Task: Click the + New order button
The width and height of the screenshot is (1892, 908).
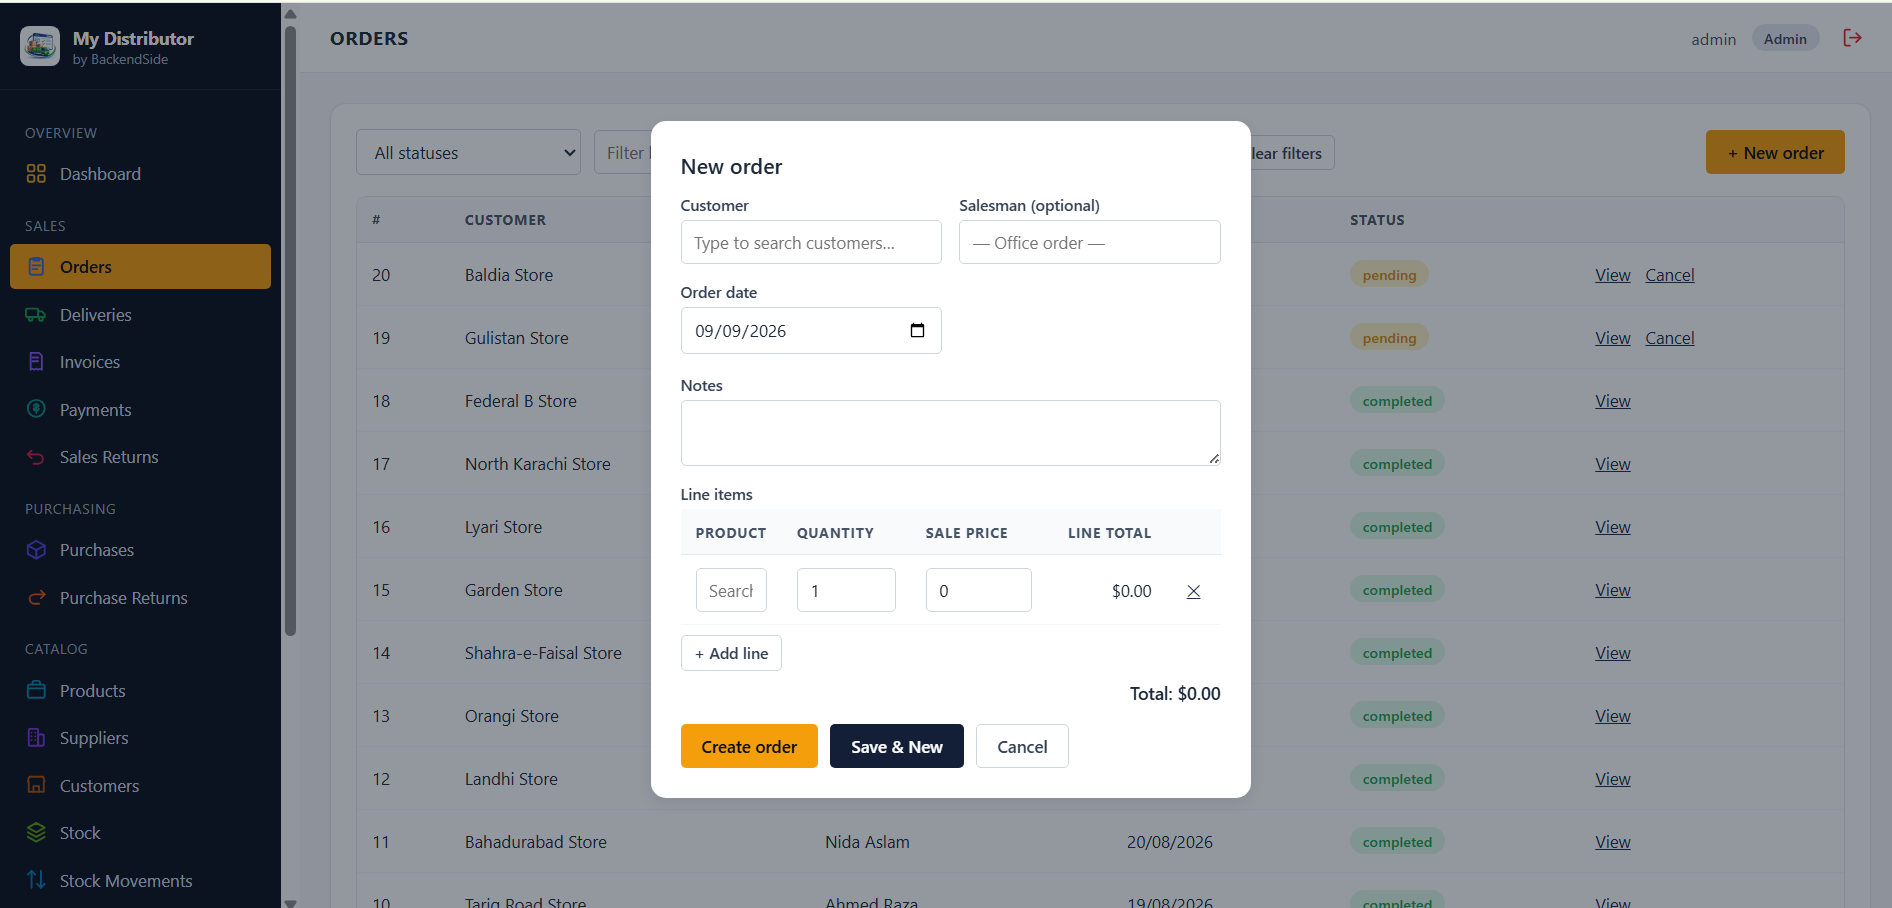Action: pos(1775,152)
